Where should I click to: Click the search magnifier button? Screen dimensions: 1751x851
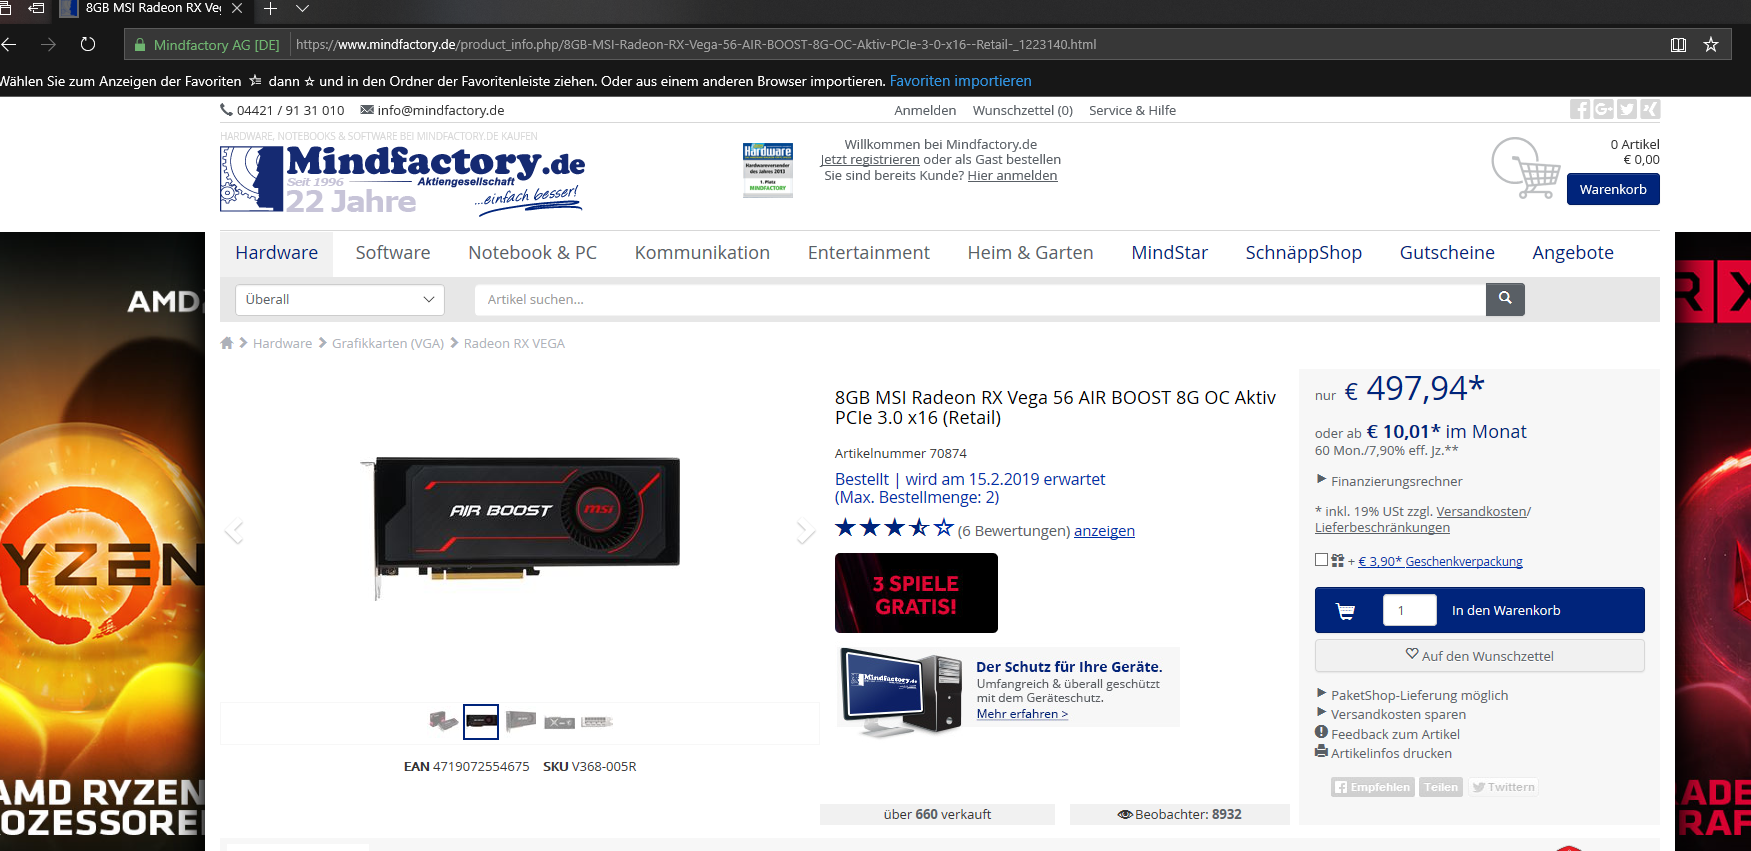(1505, 299)
